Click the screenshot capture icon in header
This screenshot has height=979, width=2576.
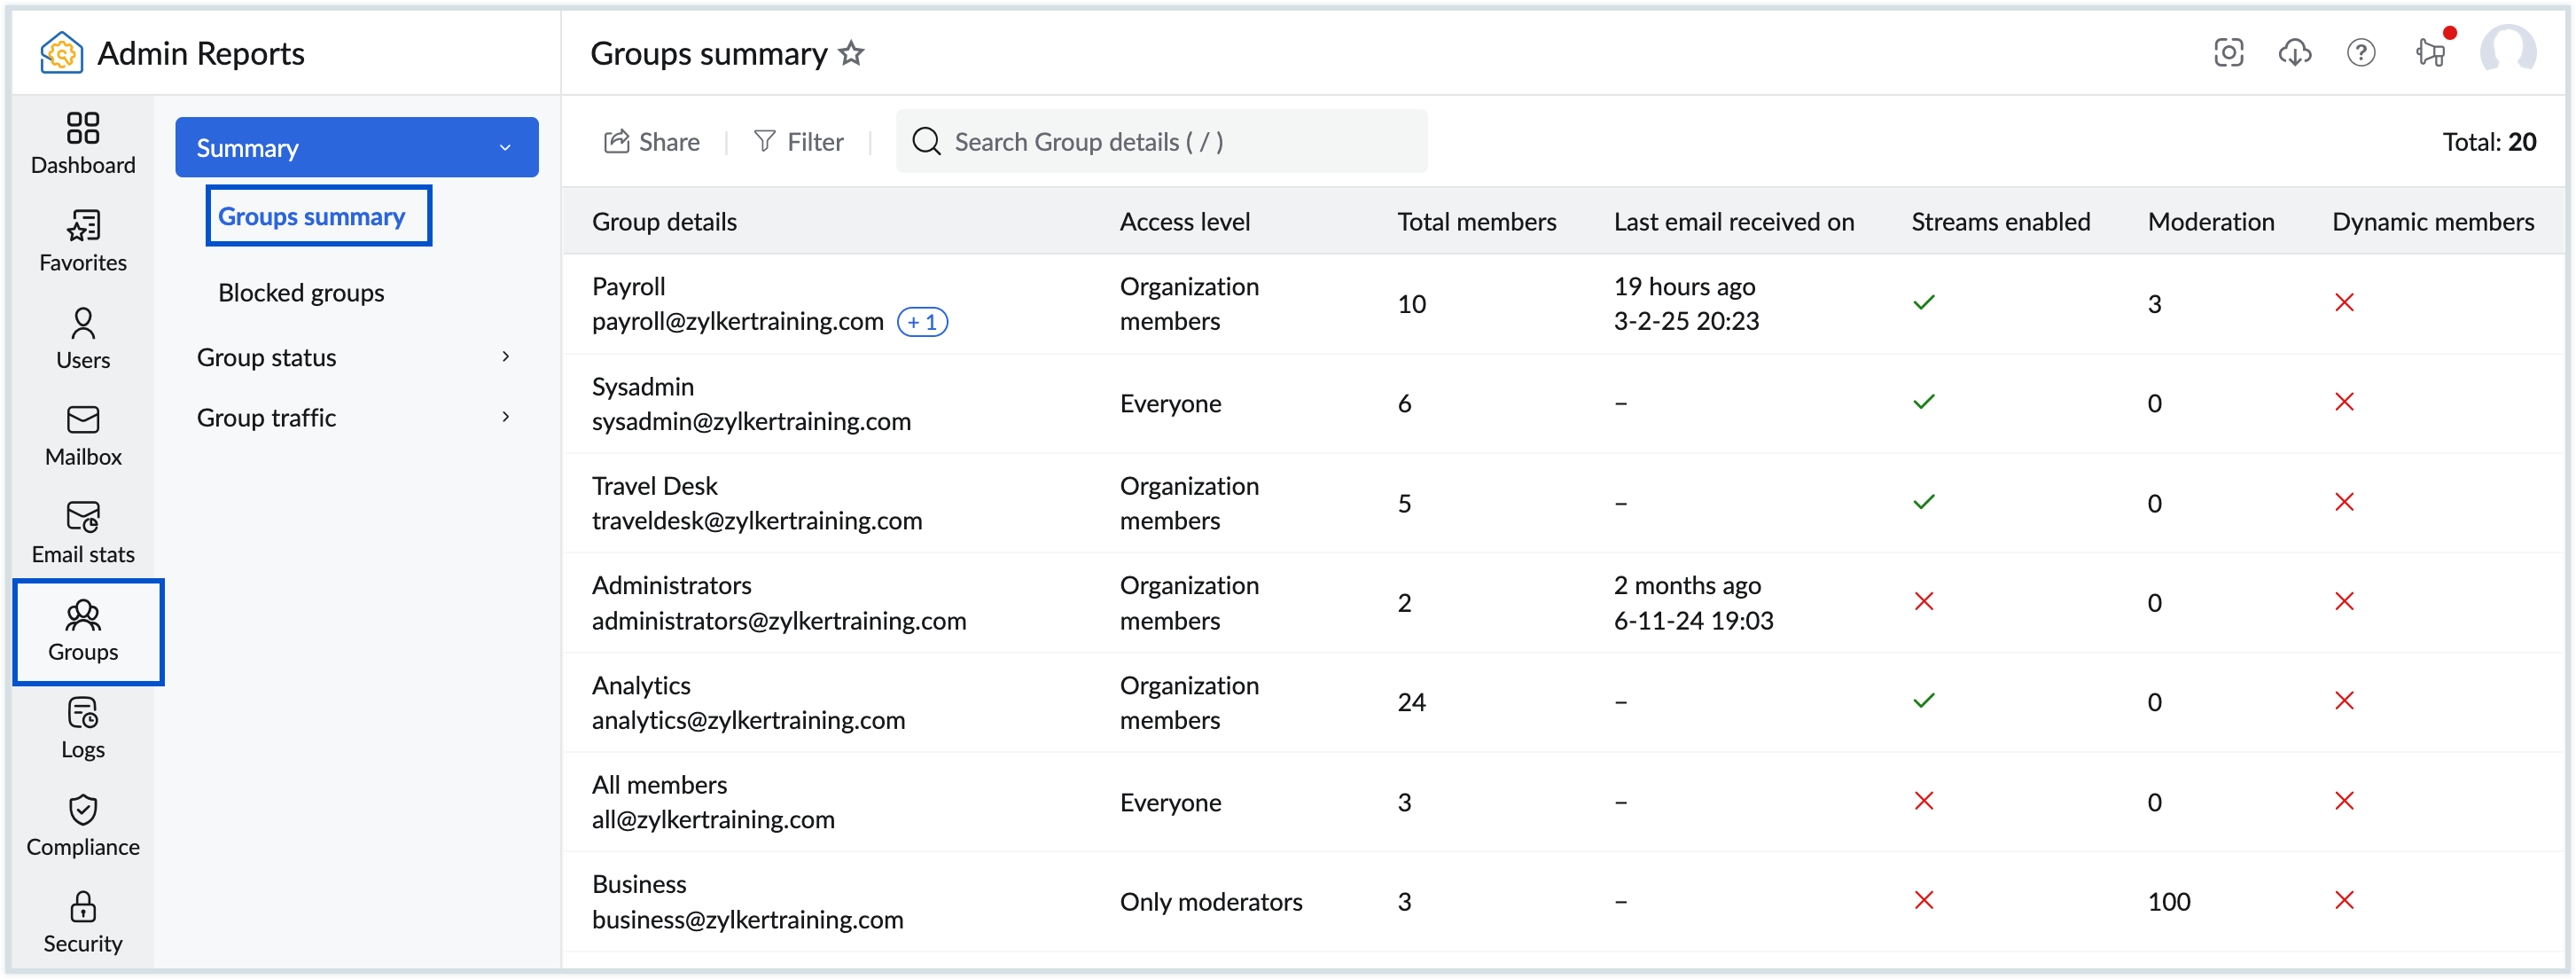coord(2229,53)
